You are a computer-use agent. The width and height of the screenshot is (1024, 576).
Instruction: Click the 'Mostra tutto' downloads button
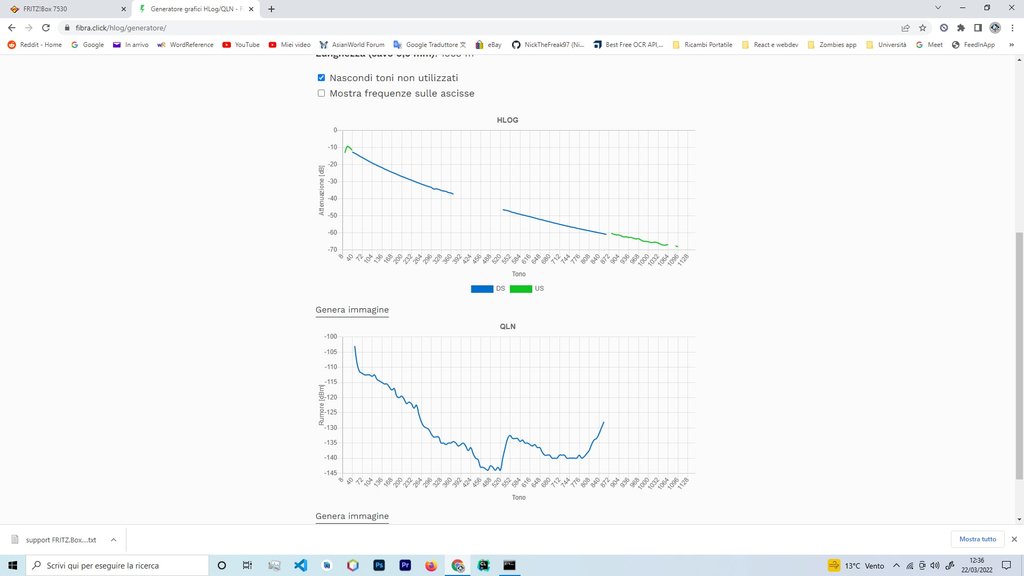tap(977, 539)
